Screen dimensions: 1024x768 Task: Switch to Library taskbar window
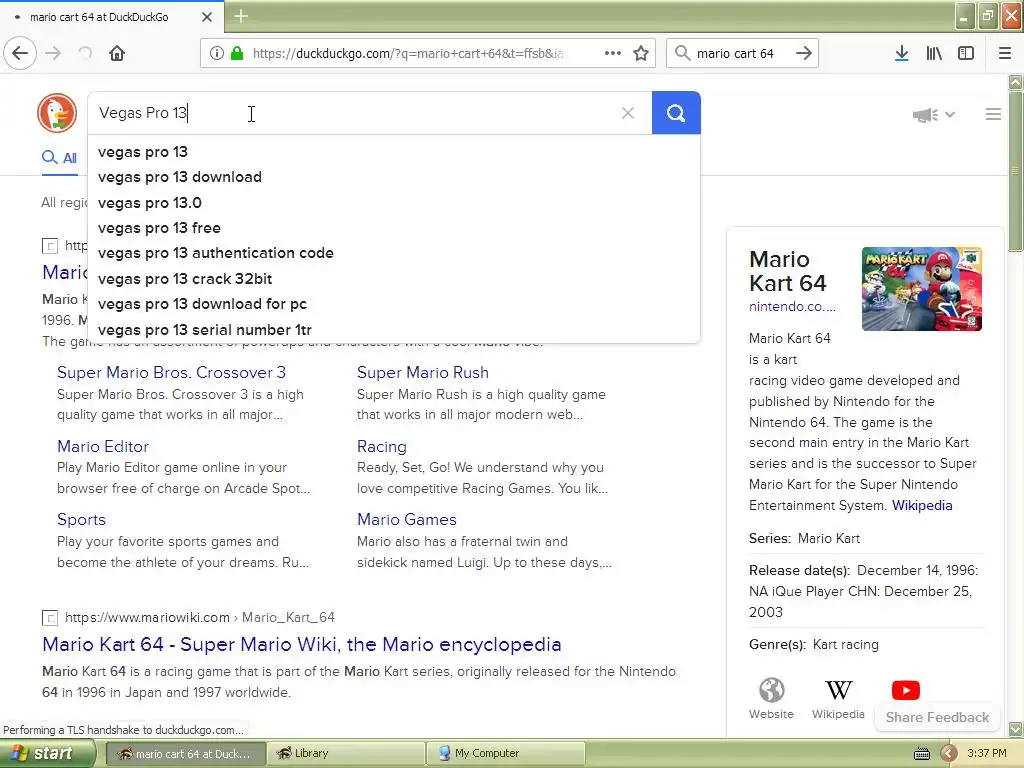(344, 753)
